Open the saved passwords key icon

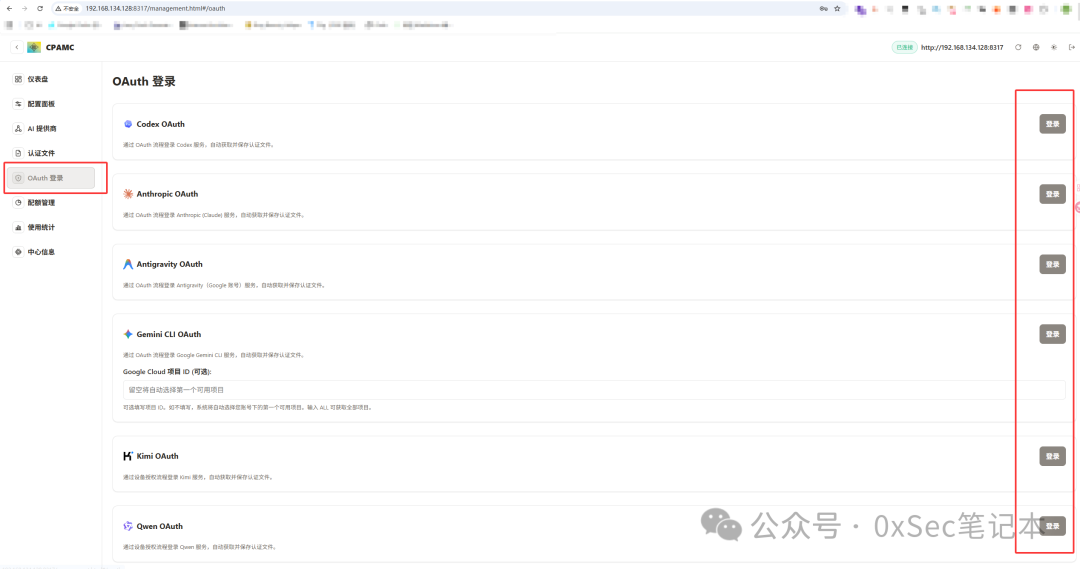tap(823, 8)
